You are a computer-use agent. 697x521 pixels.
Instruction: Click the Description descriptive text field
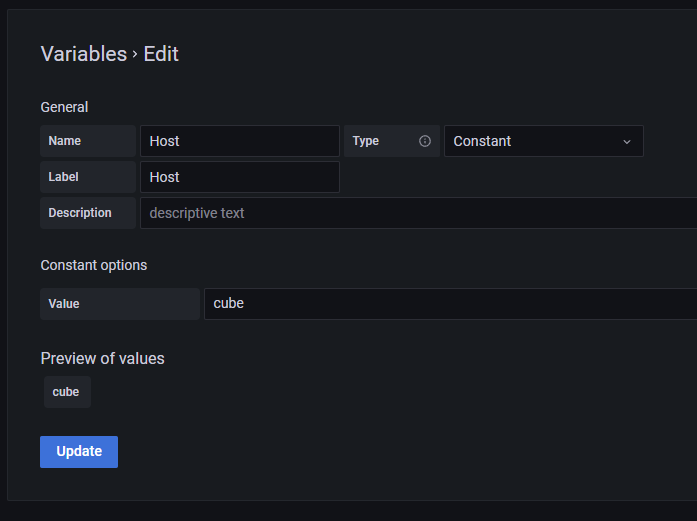[419, 213]
